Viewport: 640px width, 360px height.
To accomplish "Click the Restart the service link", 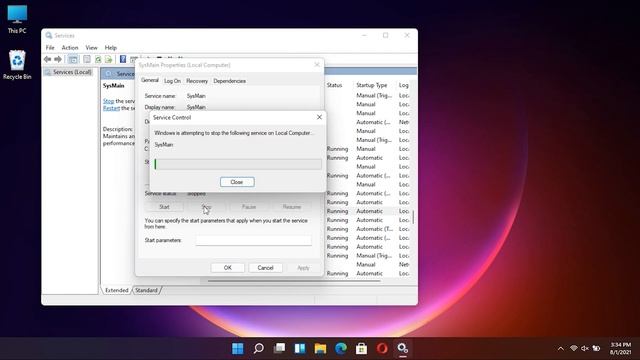I will pos(111,108).
